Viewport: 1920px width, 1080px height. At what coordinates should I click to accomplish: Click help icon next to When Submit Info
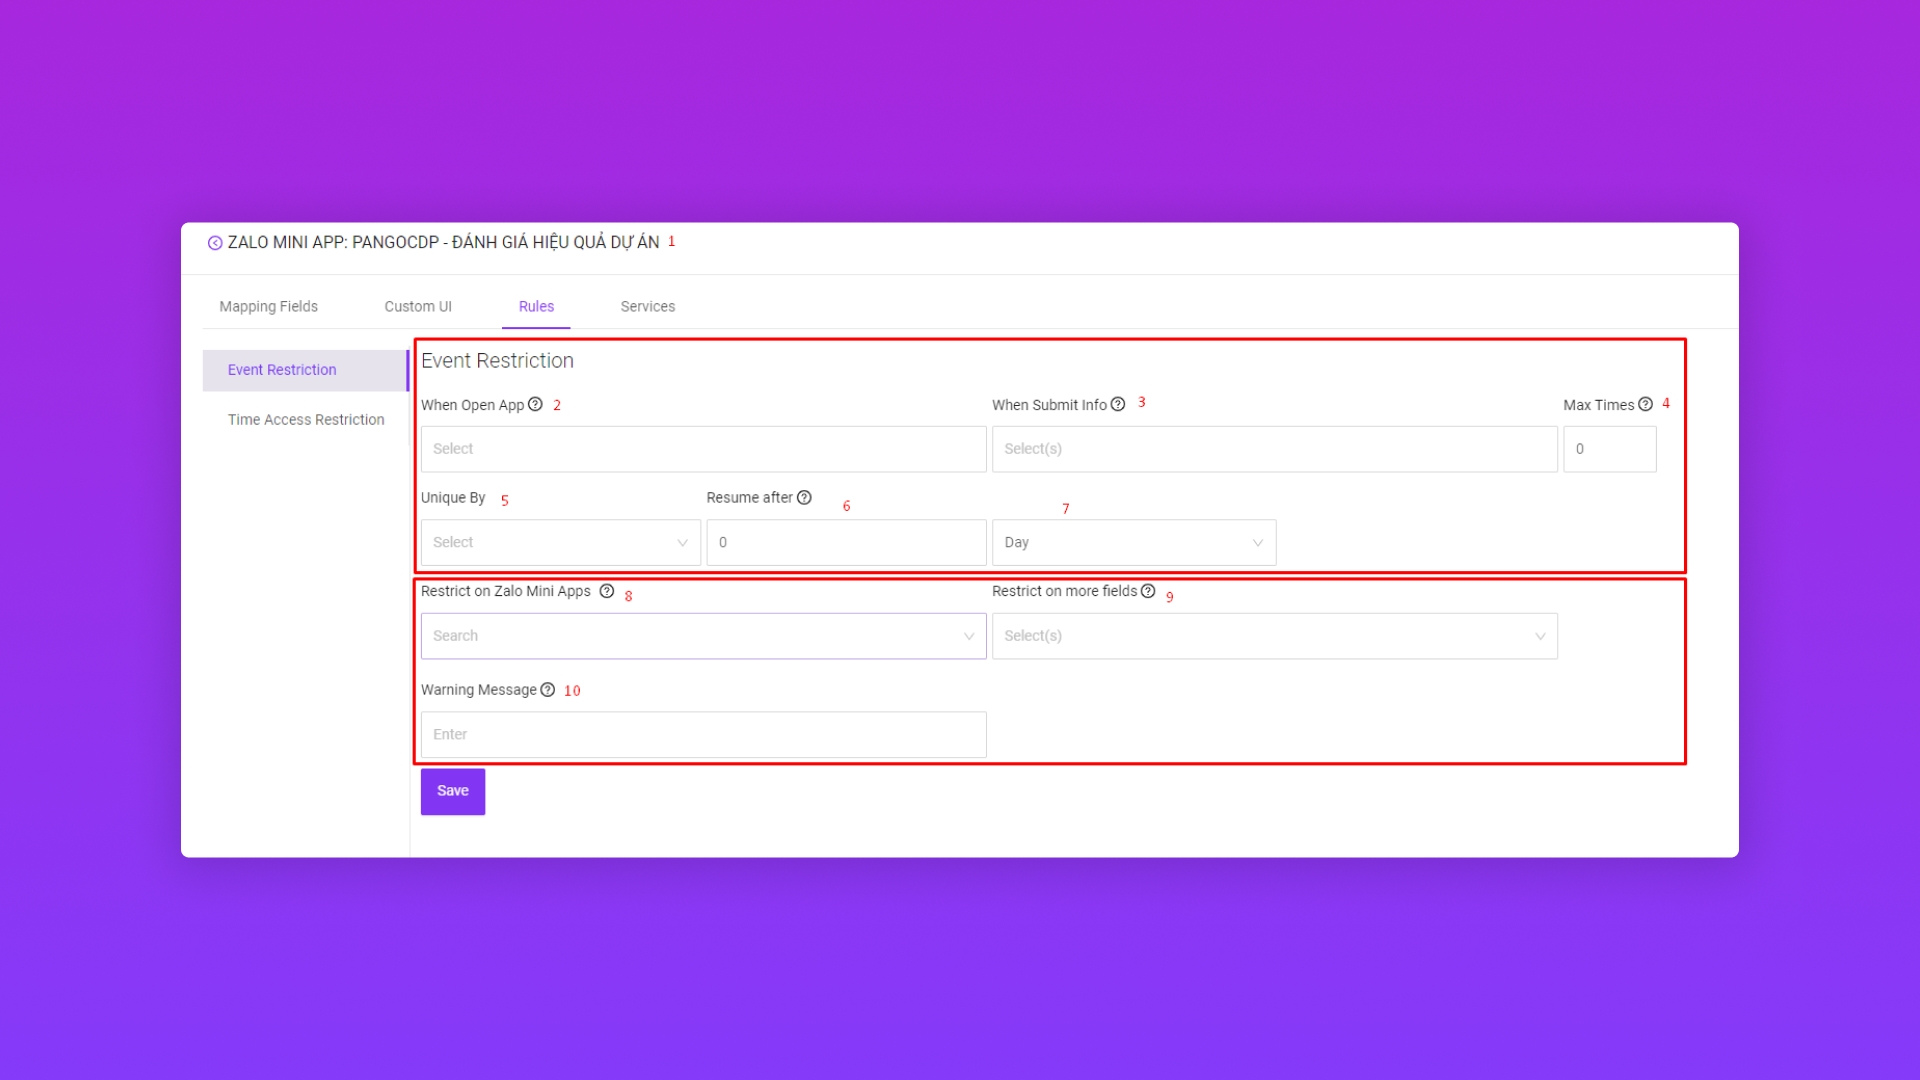coord(1118,404)
